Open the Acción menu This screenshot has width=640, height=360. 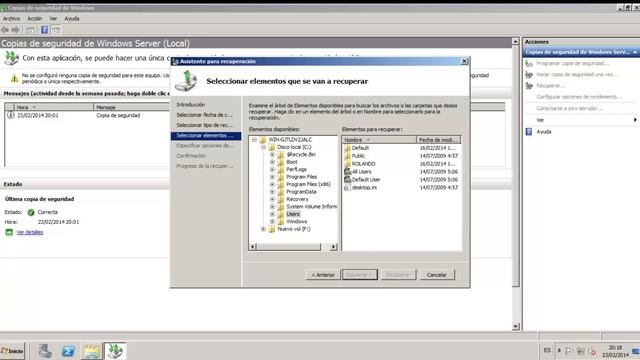[35, 19]
